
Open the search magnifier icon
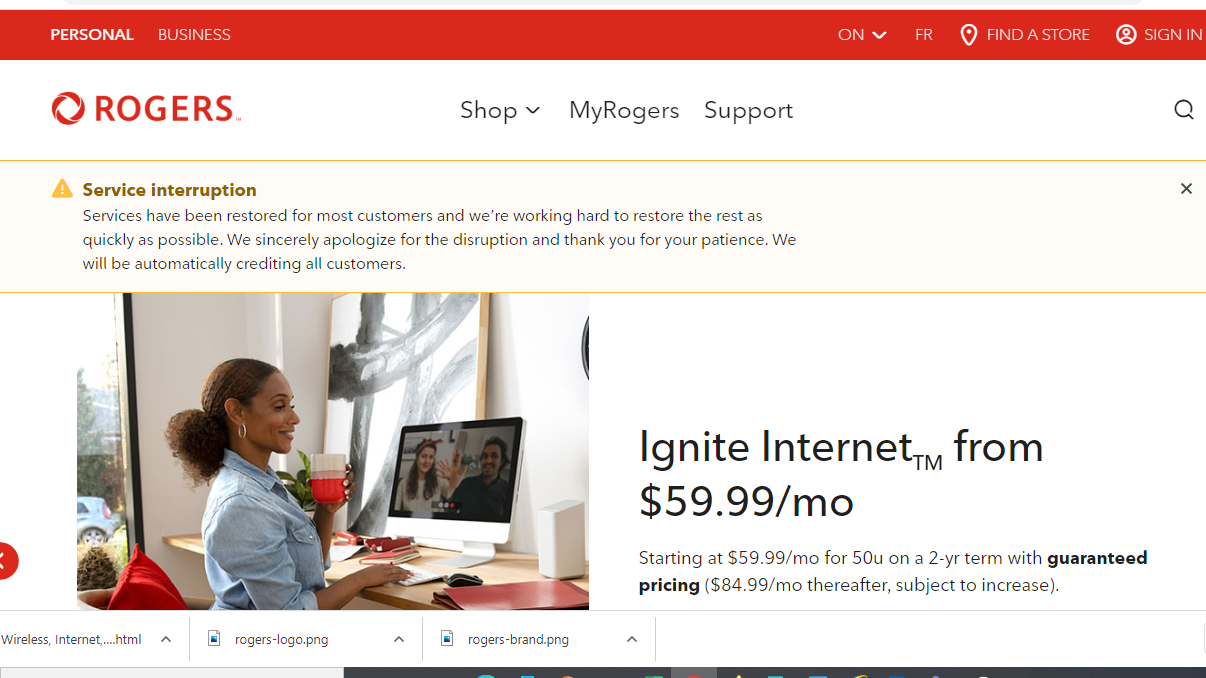point(1184,109)
